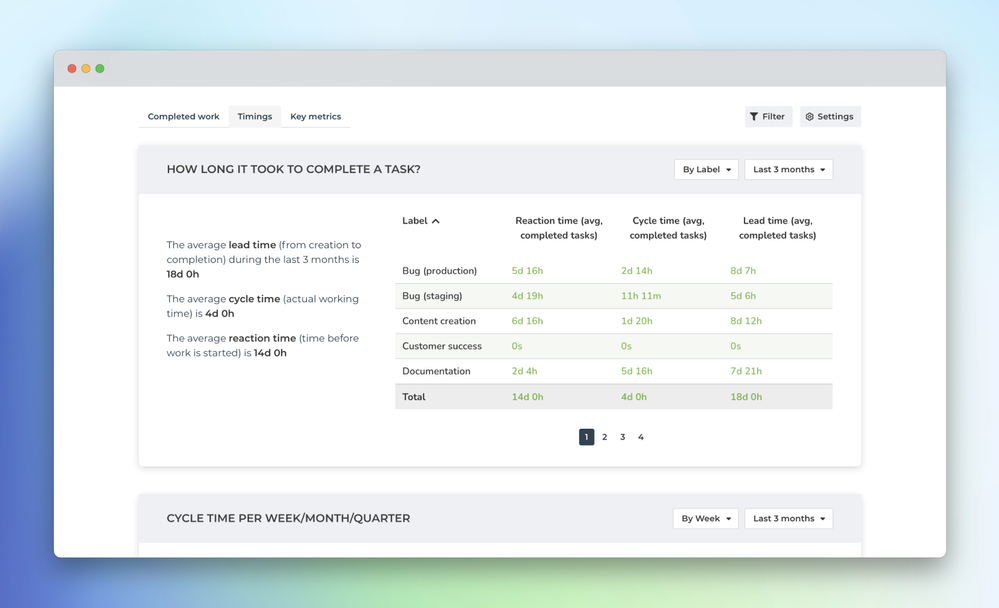This screenshot has height=608, width=999.
Task: Click the green maximize window dot
Action: [x=100, y=69]
